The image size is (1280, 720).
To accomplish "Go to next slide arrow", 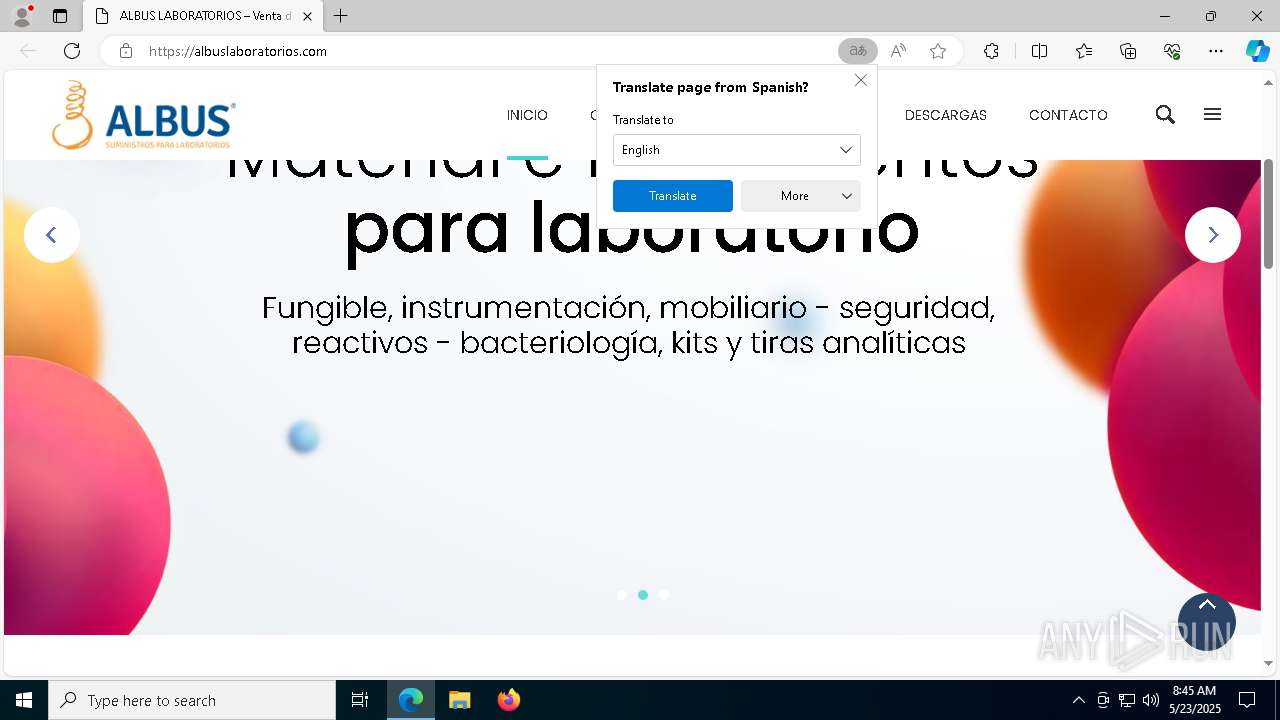I will (x=1213, y=235).
